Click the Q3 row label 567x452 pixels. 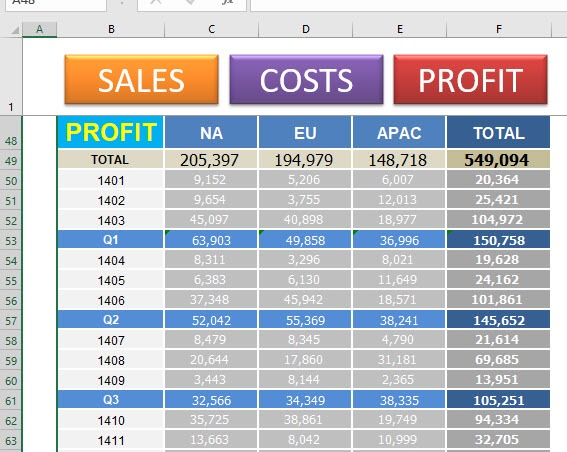click(110, 400)
